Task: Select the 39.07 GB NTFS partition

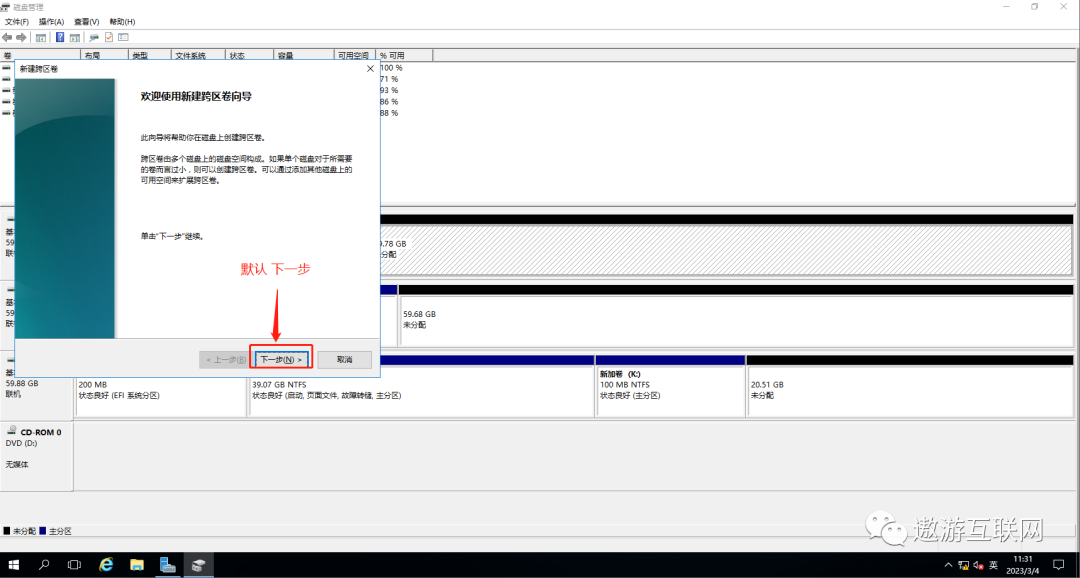Action: point(422,390)
